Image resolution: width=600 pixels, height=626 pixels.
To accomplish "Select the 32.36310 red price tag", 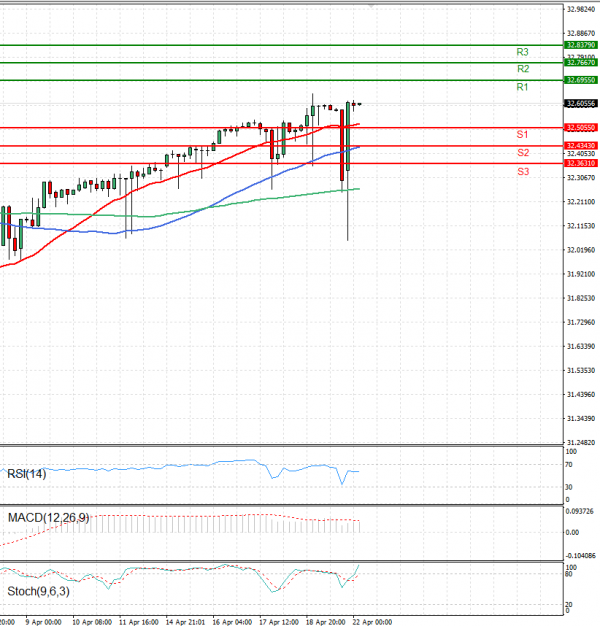I will pyautogui.click(x=581, y=163).
